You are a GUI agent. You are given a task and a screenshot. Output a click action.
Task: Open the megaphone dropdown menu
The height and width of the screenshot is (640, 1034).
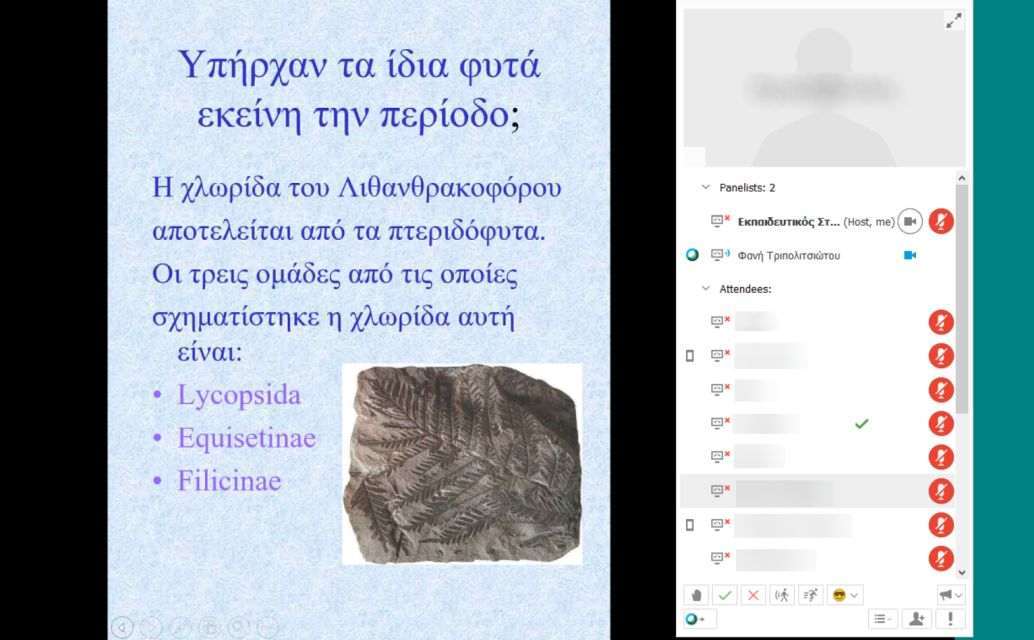pos(950,595)
